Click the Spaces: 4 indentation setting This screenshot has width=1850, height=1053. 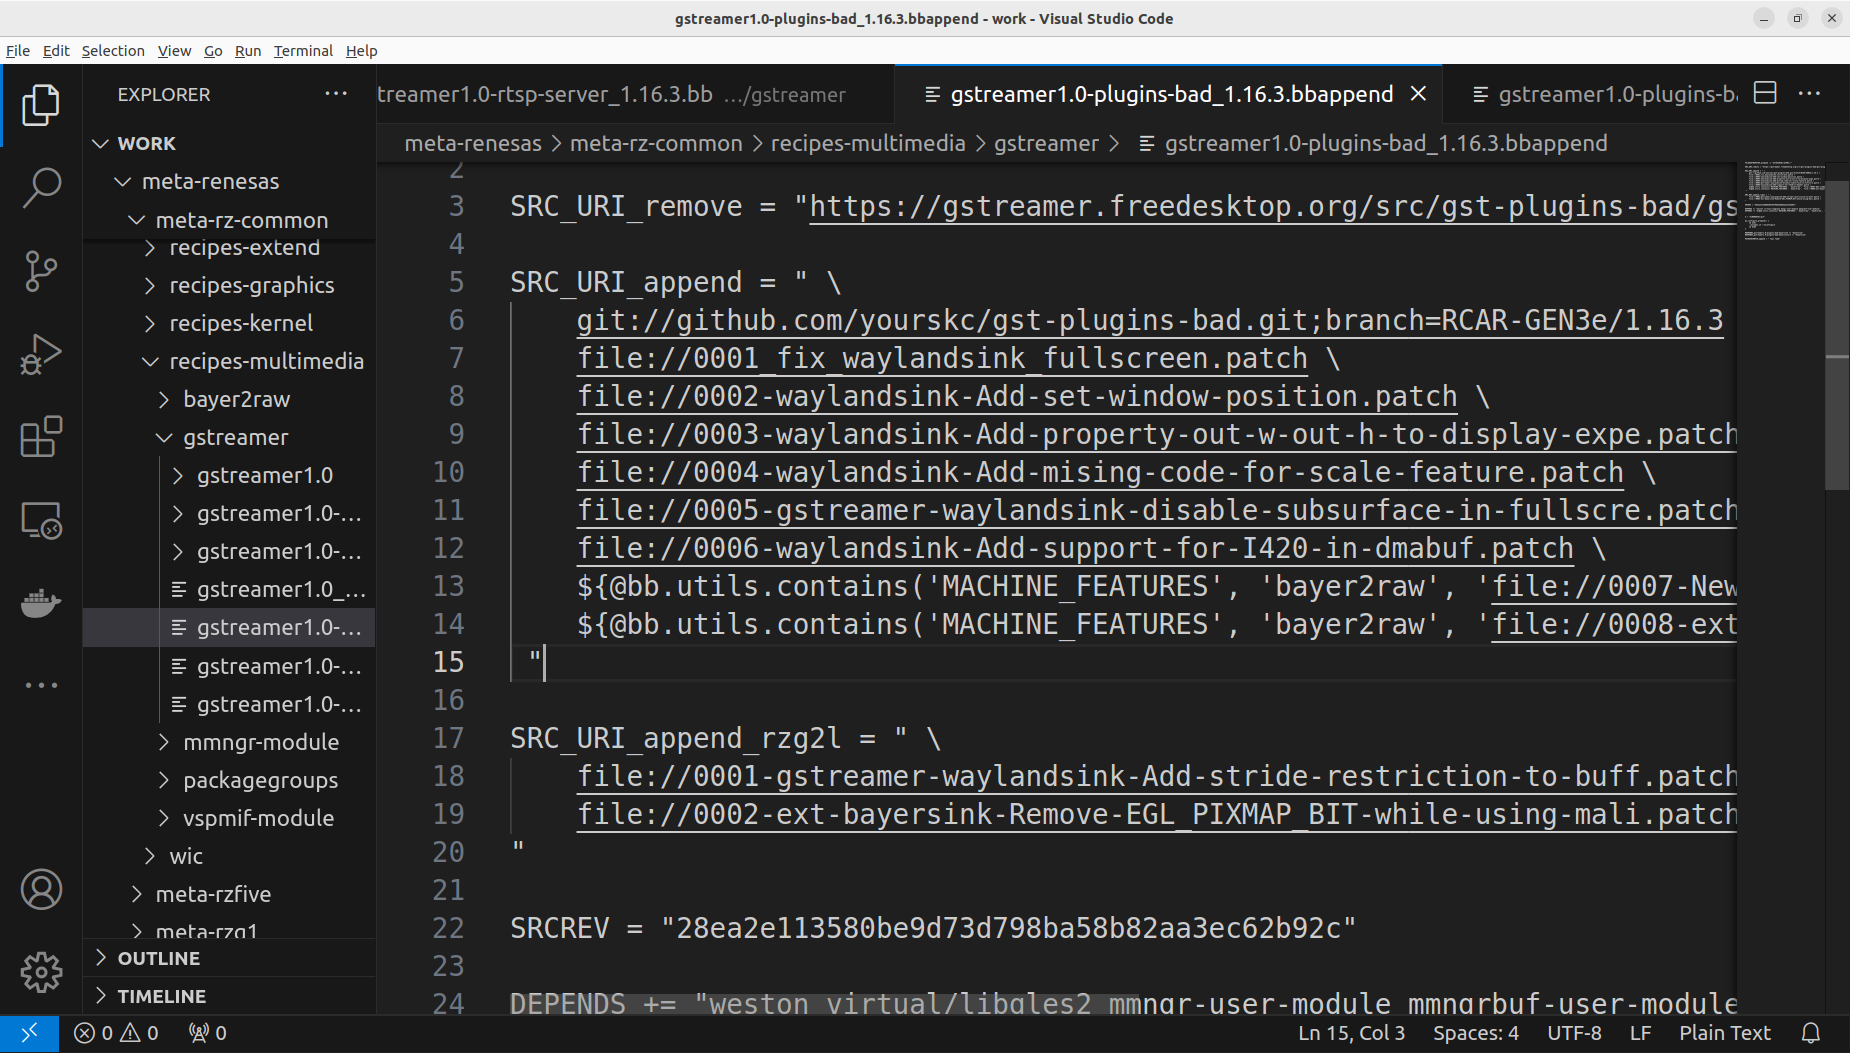(1475, 1033)
